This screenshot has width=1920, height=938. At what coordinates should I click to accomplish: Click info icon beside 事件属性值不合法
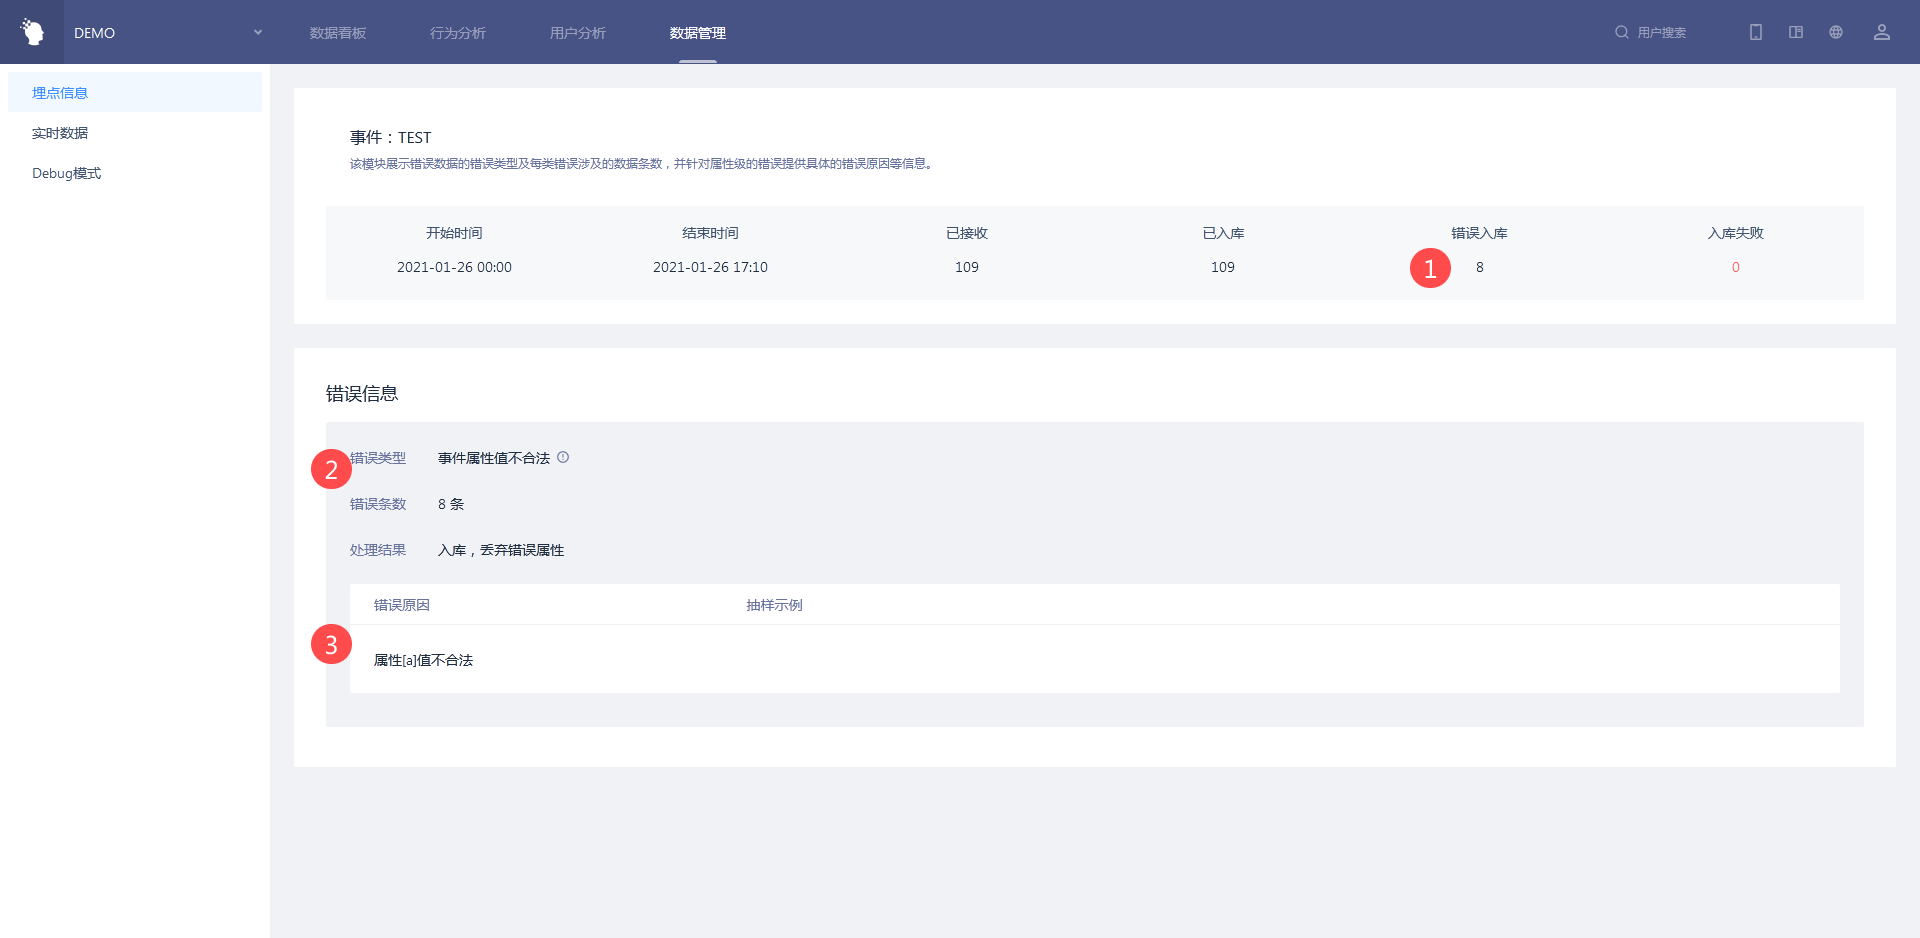pyautogui.click(x=563, y=457)
